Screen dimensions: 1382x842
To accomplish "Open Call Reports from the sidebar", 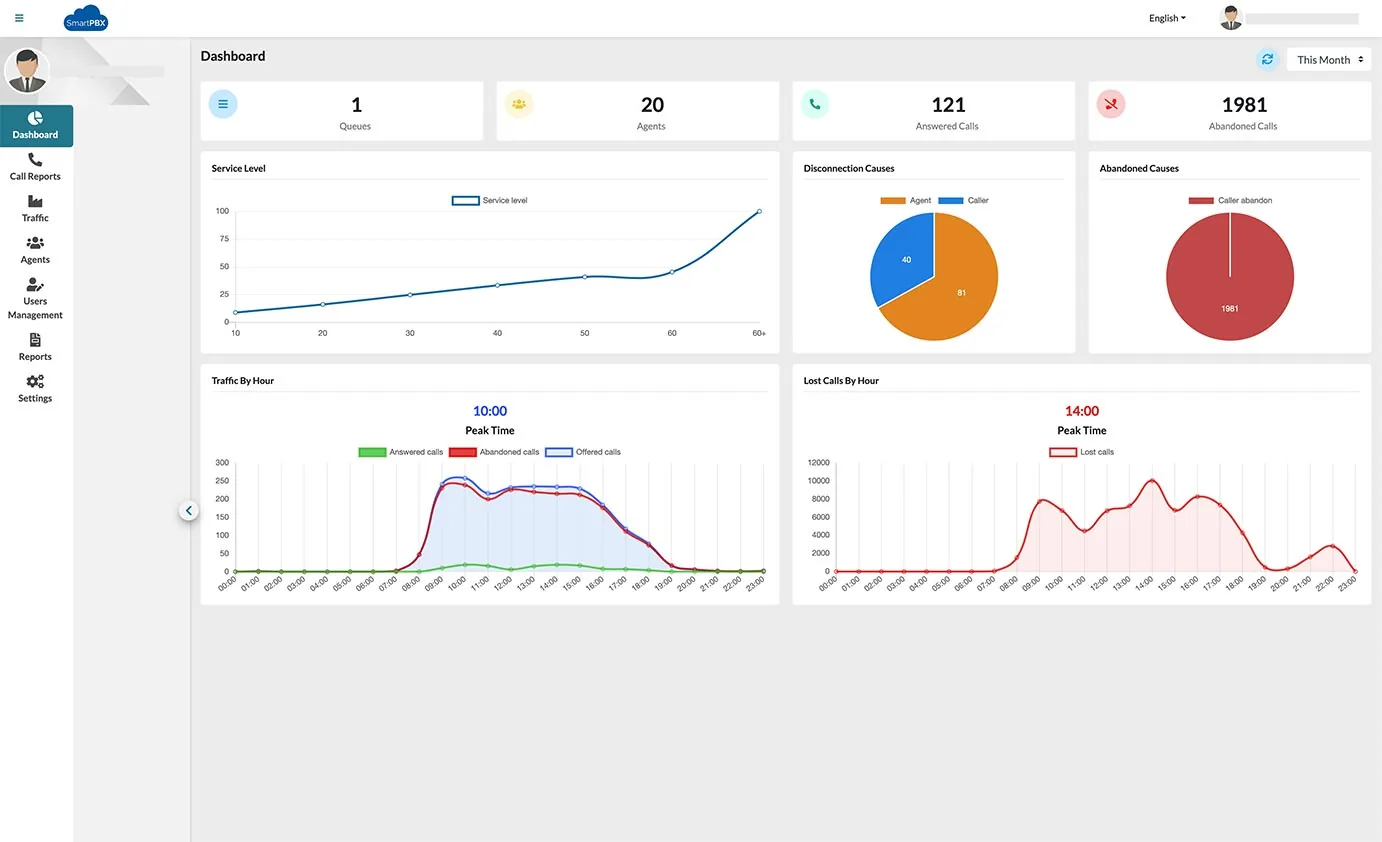I will click(x=34, y=167).
